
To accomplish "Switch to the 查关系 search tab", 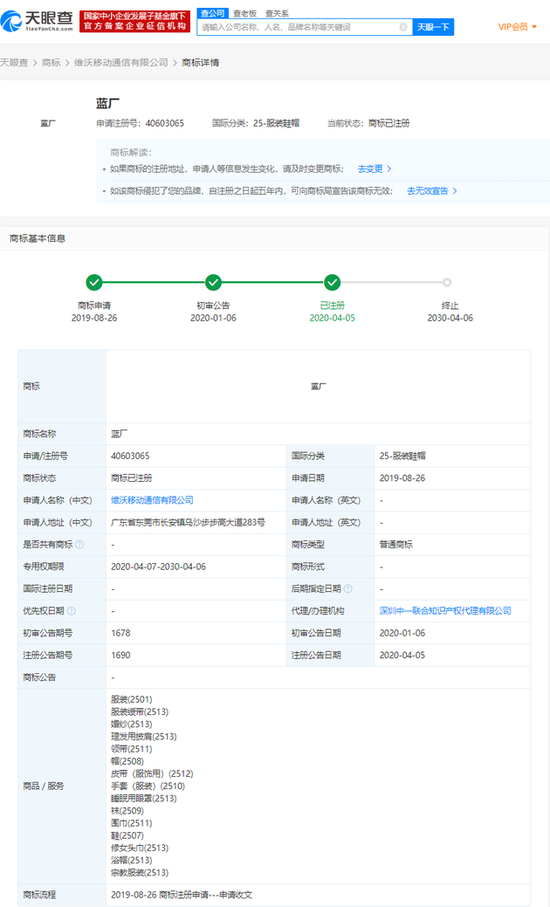I will pos(277,13).
